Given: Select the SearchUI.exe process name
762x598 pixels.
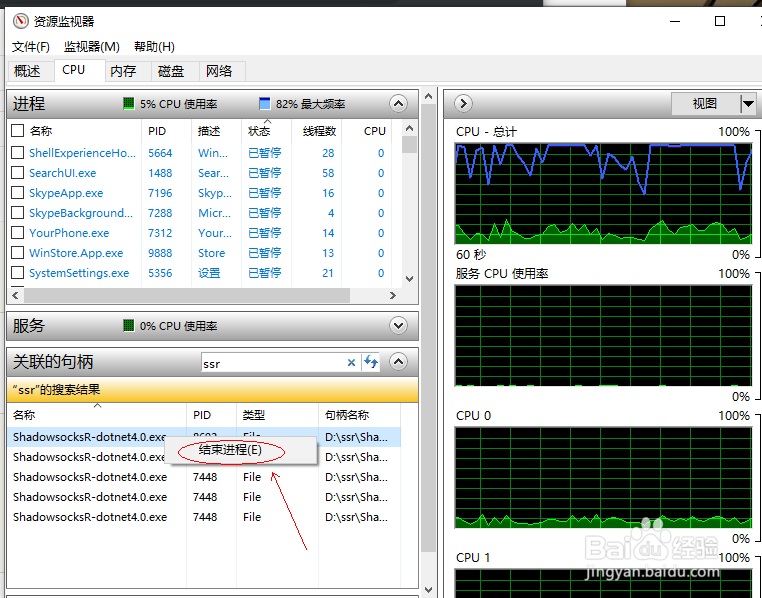Looking at the screenshot, I should (63, 173).
